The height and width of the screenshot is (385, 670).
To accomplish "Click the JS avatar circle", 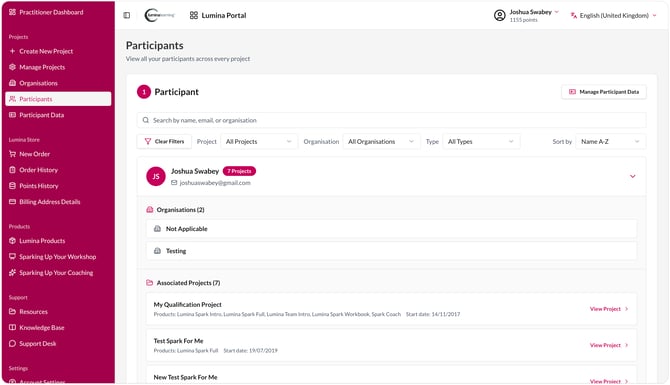I will pyautogui.click(x=156, y=176).
